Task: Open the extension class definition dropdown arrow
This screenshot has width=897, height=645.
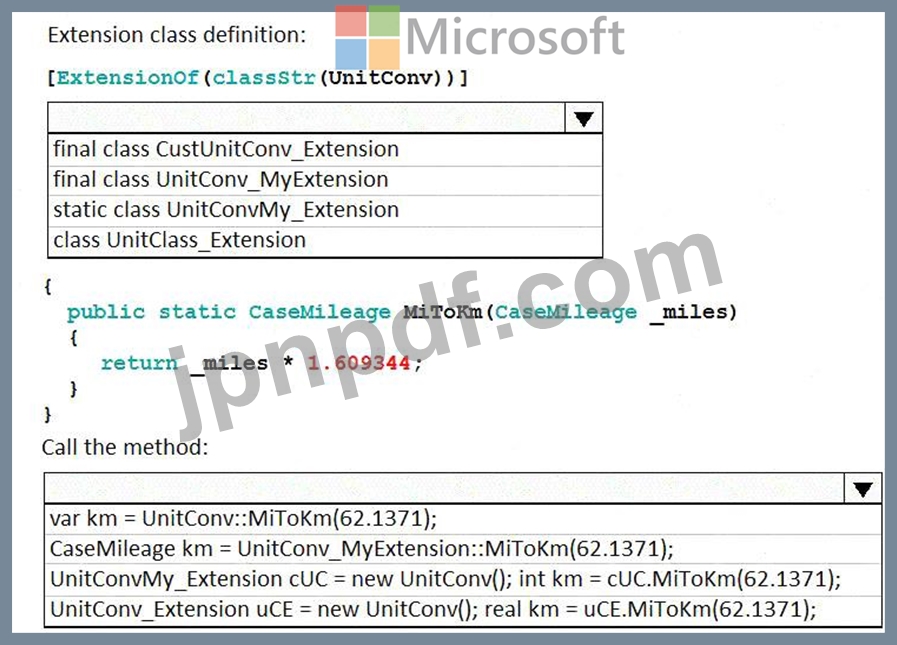Action: click(x=584, y=119)
